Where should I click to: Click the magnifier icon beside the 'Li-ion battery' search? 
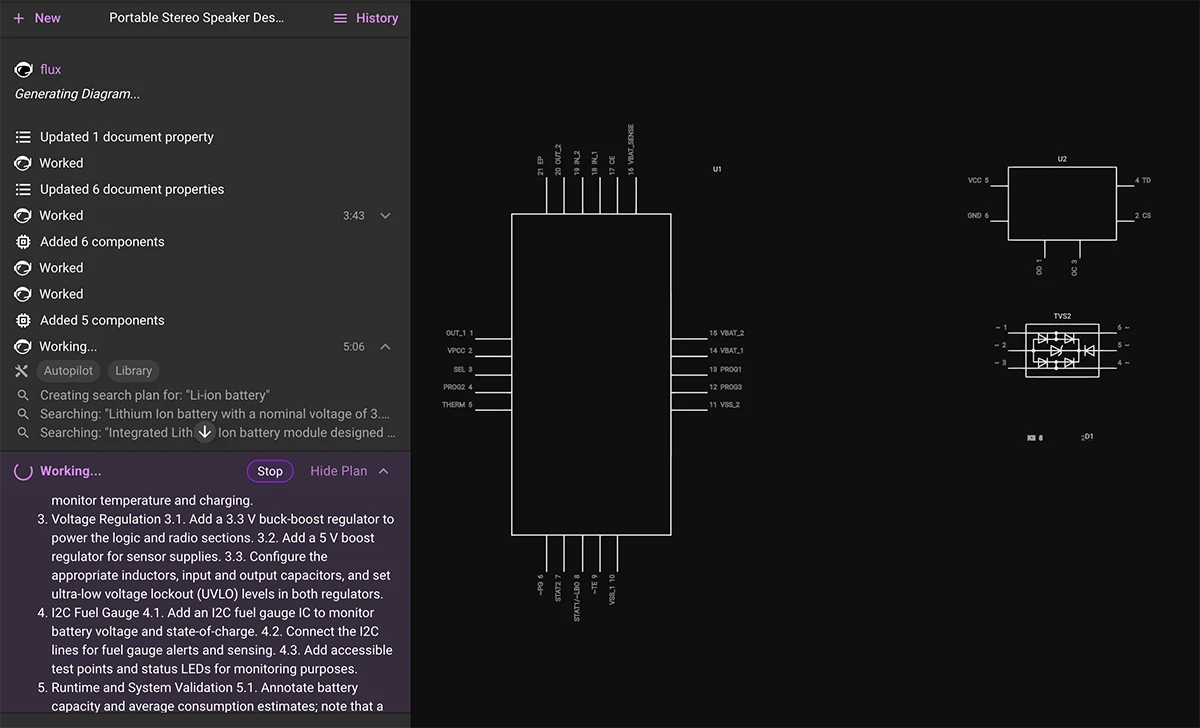click(23, 395)
